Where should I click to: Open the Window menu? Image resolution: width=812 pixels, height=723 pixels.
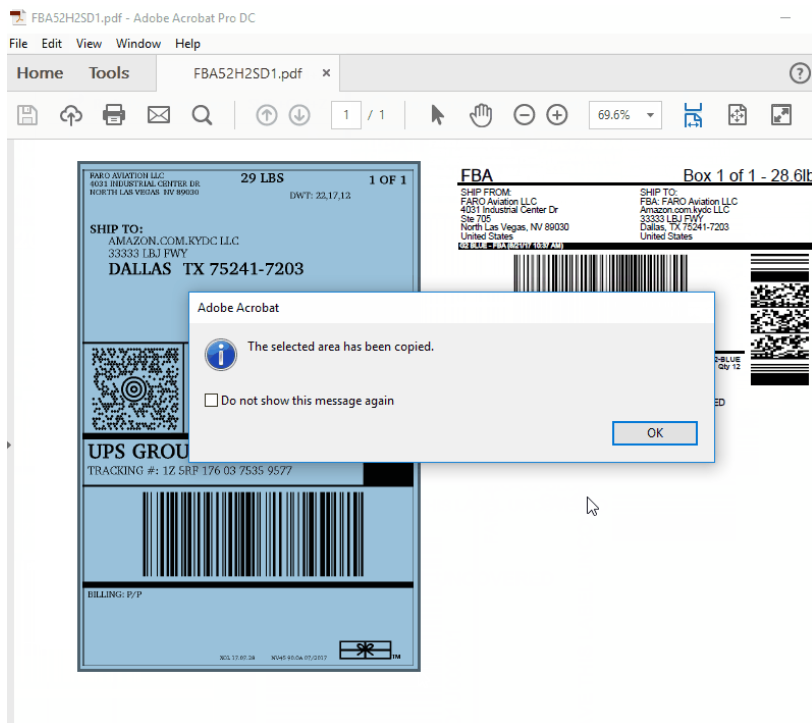pos(138,44)
